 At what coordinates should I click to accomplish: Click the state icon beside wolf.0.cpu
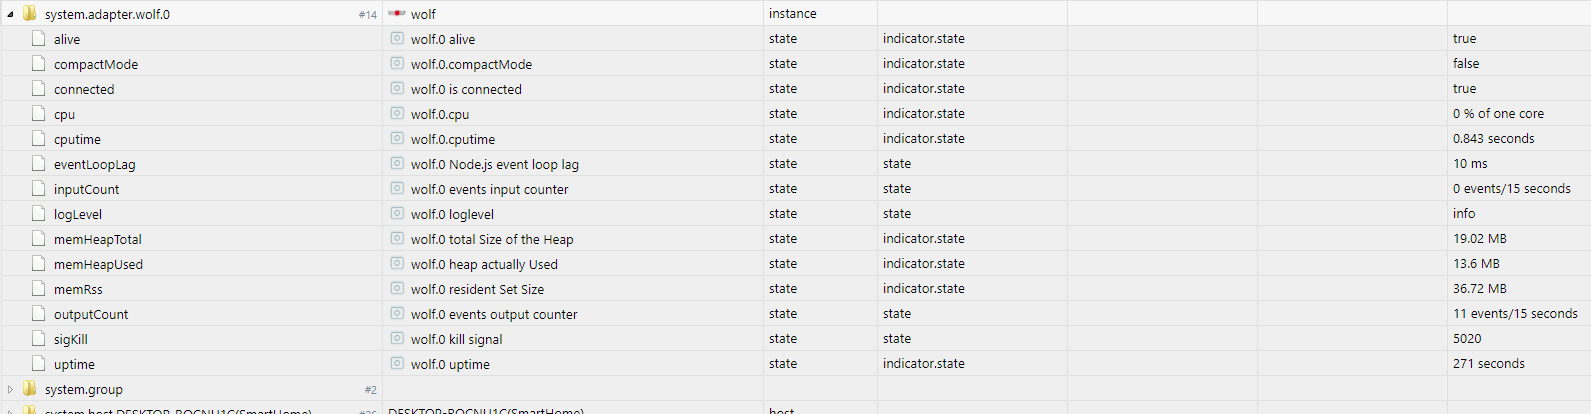click(397, 113)
